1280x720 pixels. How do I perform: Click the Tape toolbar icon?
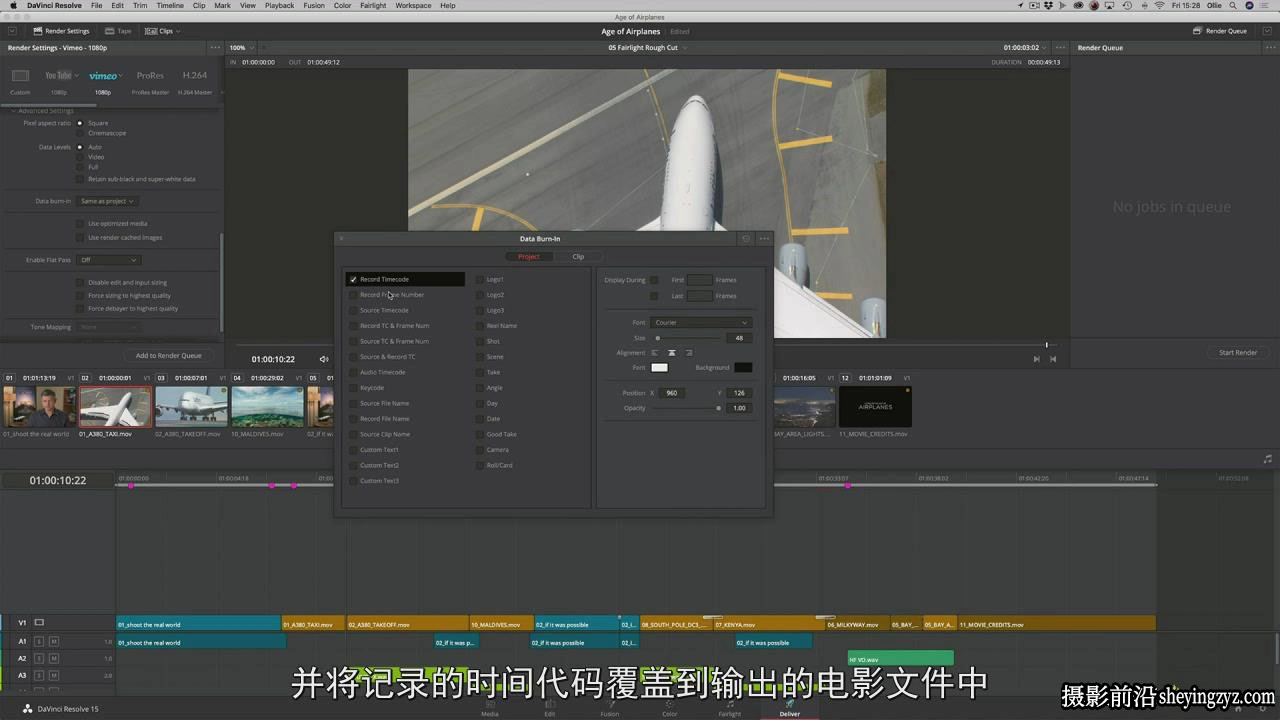[118, 31]
